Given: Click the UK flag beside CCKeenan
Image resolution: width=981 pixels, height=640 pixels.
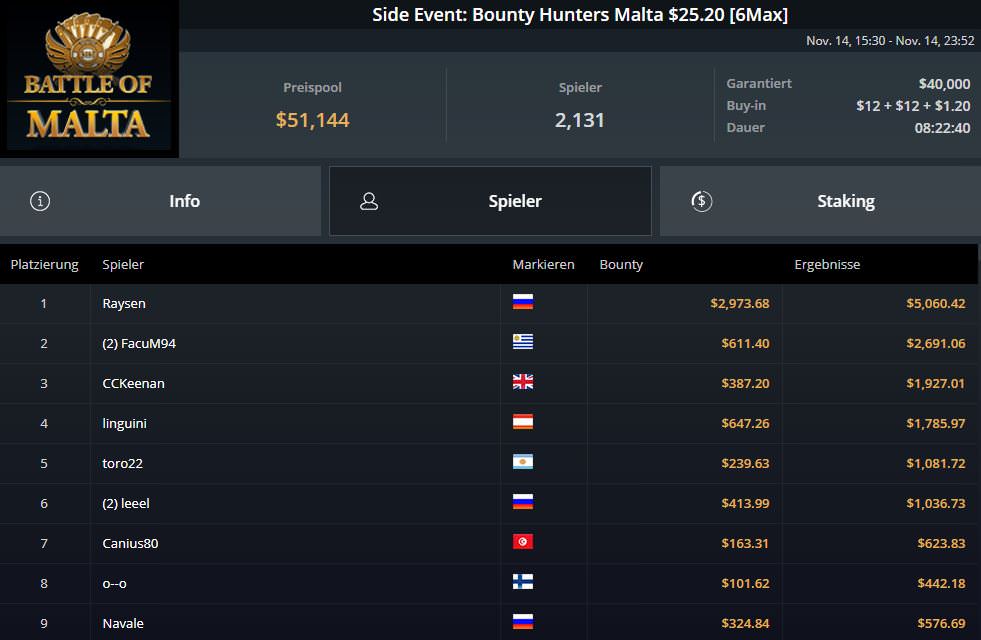Looking at the screenshot, I should (522, 382).
